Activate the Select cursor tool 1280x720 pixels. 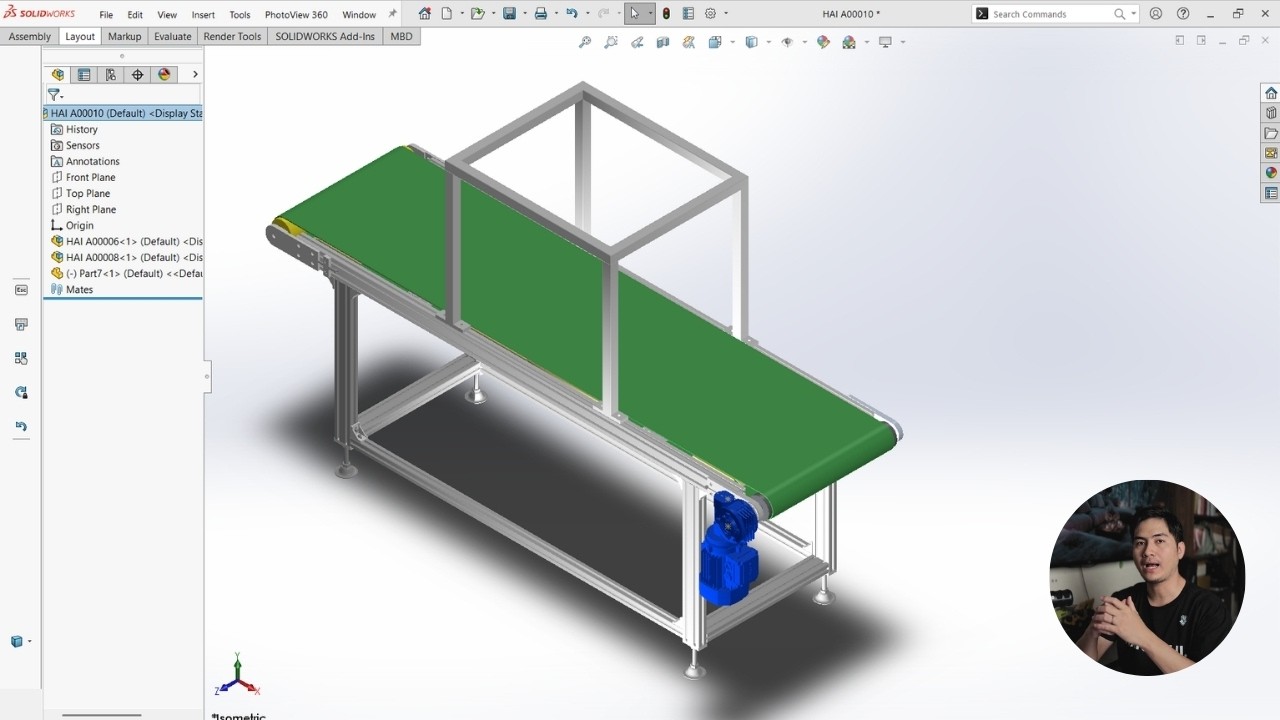634,14
